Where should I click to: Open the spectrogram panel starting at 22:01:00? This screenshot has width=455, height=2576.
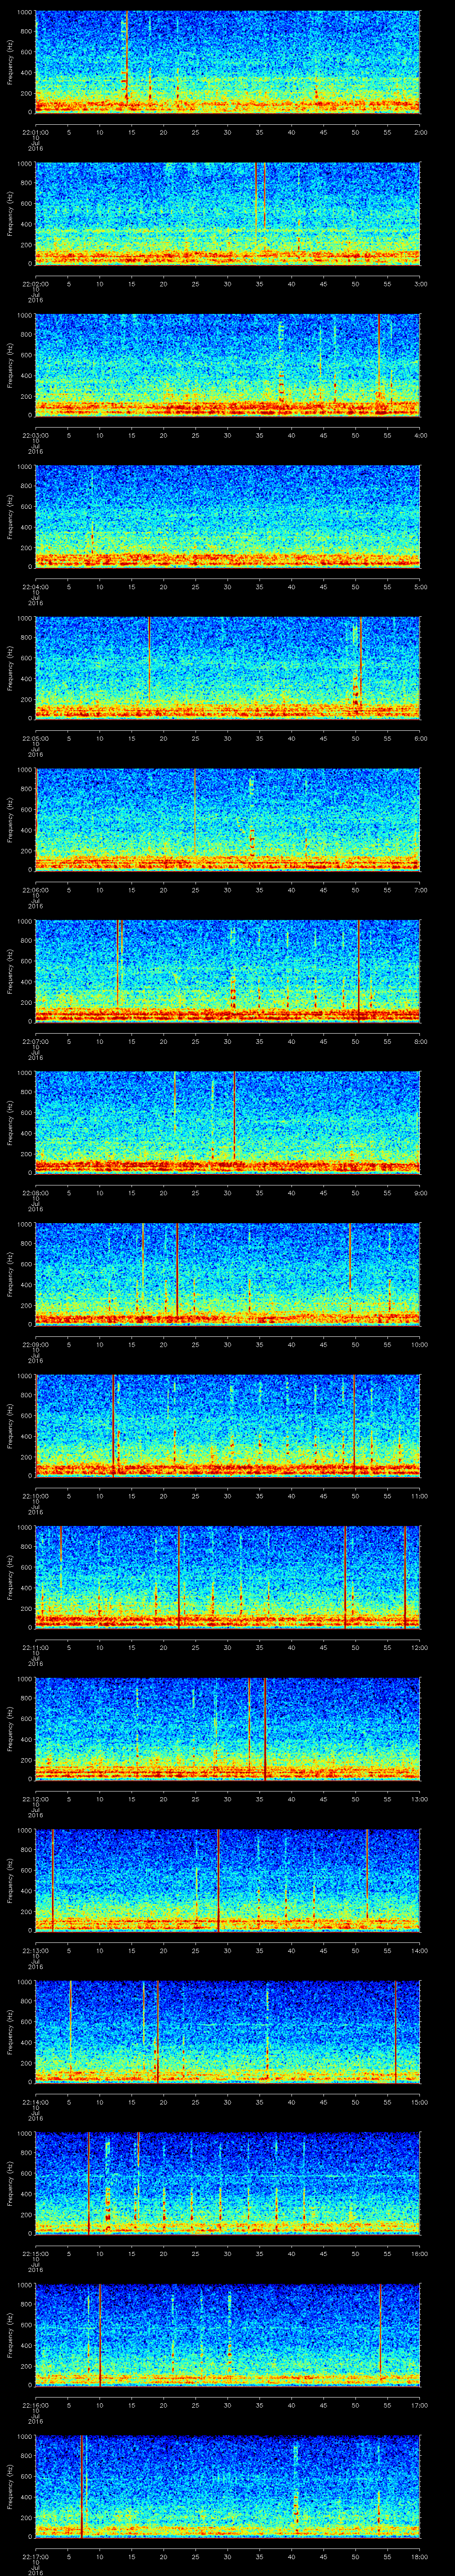pyautogui.click(x=227, y=62)
